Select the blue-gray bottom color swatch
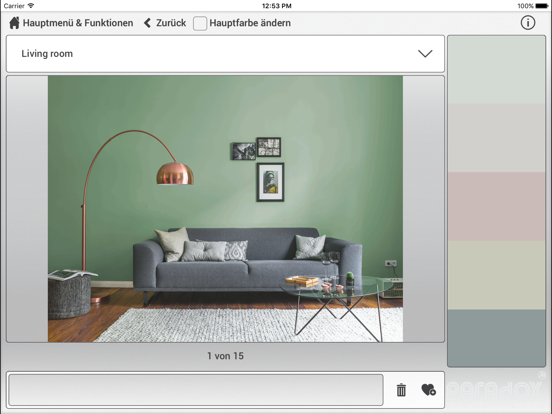552x414 pixels. pyautogui.click(x=496, y=338)
